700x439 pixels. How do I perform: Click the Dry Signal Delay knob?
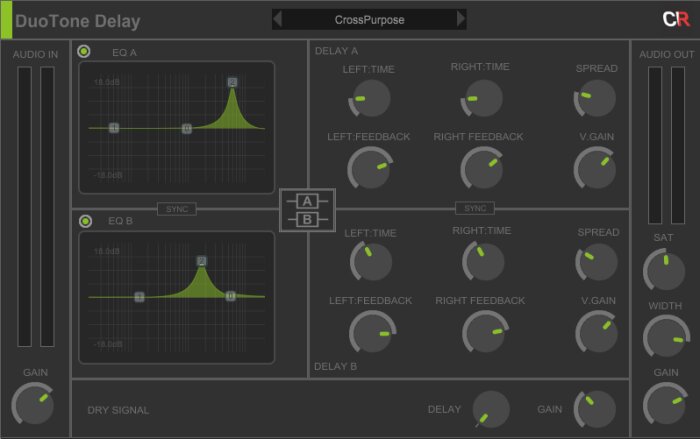pyautogui.click(x=491, y=409)
